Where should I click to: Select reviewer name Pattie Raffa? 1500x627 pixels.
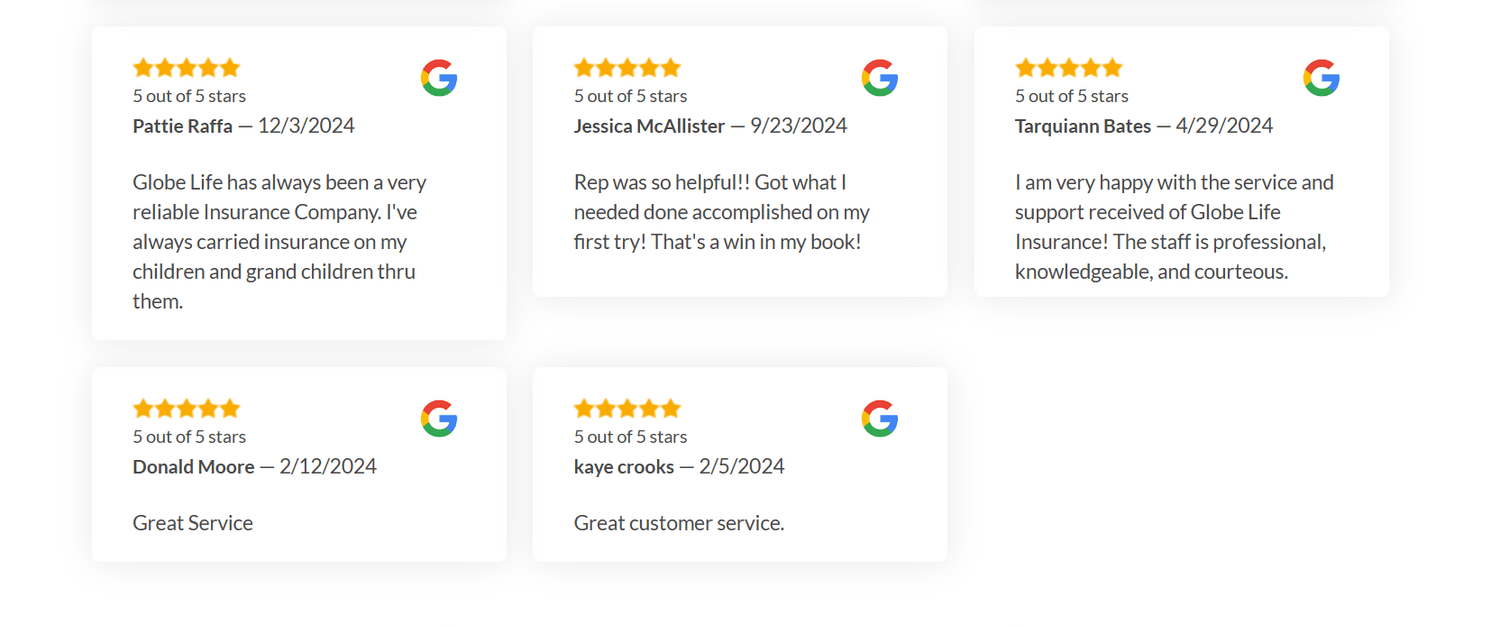tap(183, 126)
